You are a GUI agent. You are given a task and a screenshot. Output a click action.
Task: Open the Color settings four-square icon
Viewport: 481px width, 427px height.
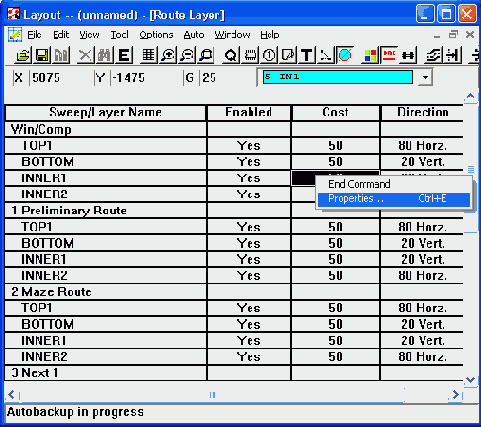[x=370, y=55]
